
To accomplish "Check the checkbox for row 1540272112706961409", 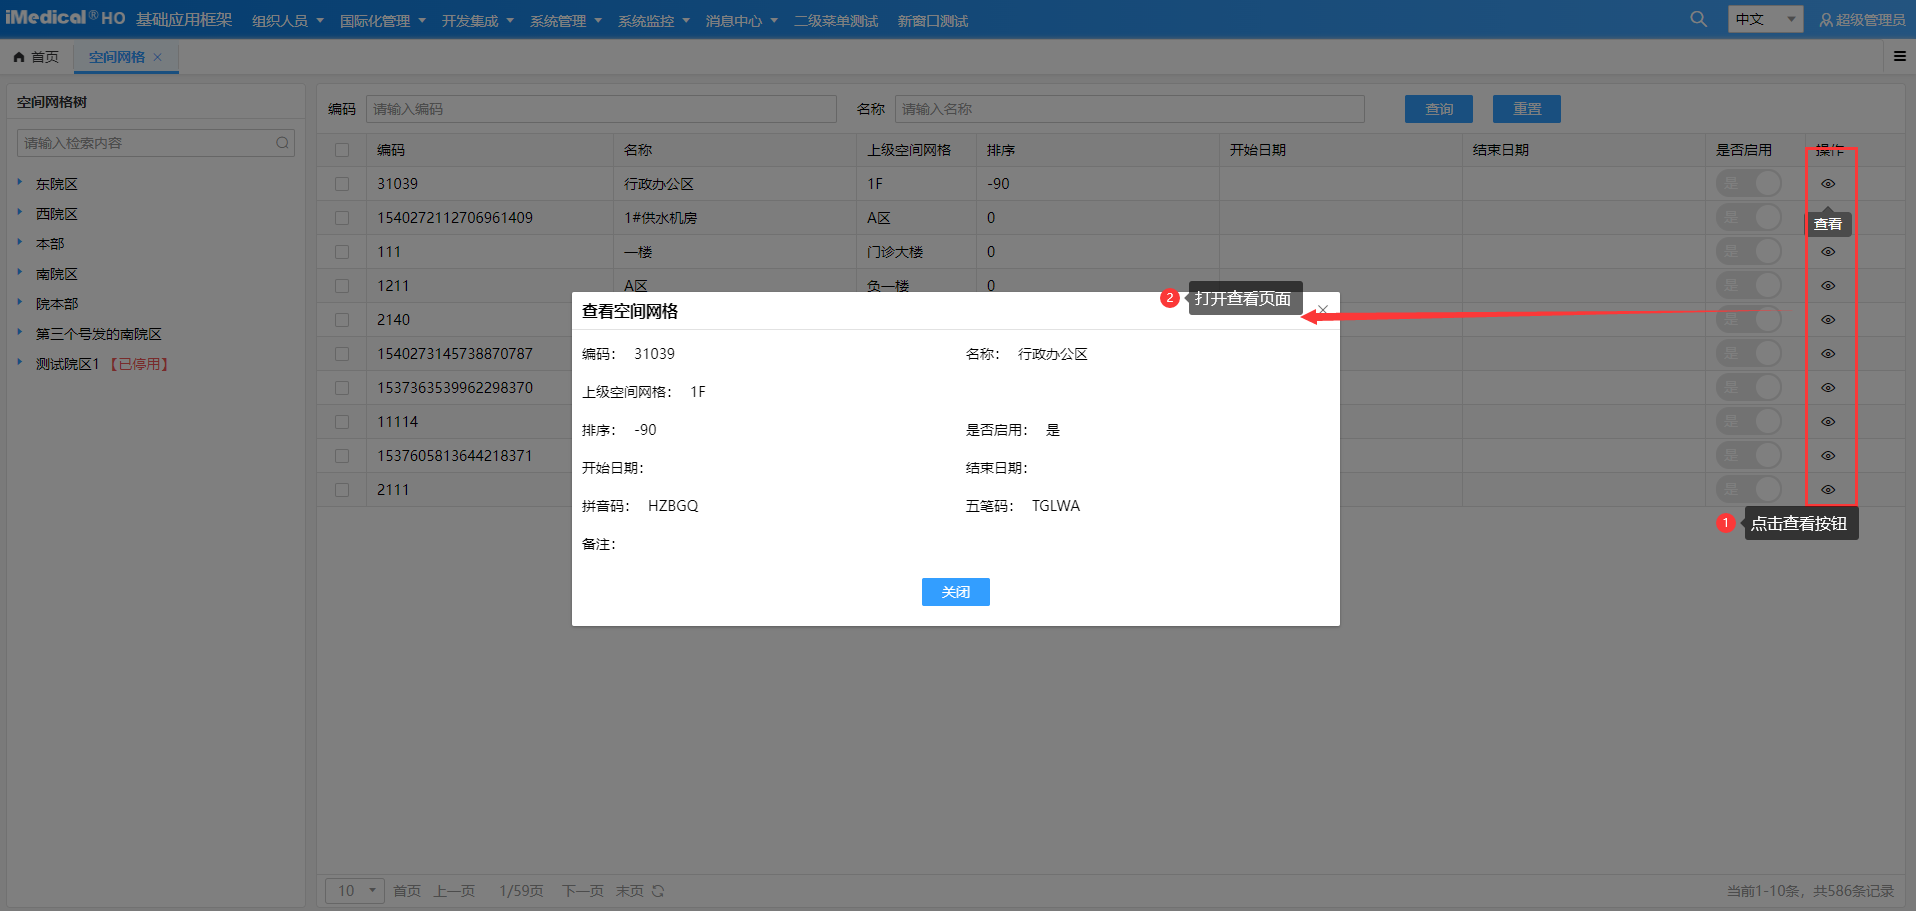I will (x=342, y=218).
